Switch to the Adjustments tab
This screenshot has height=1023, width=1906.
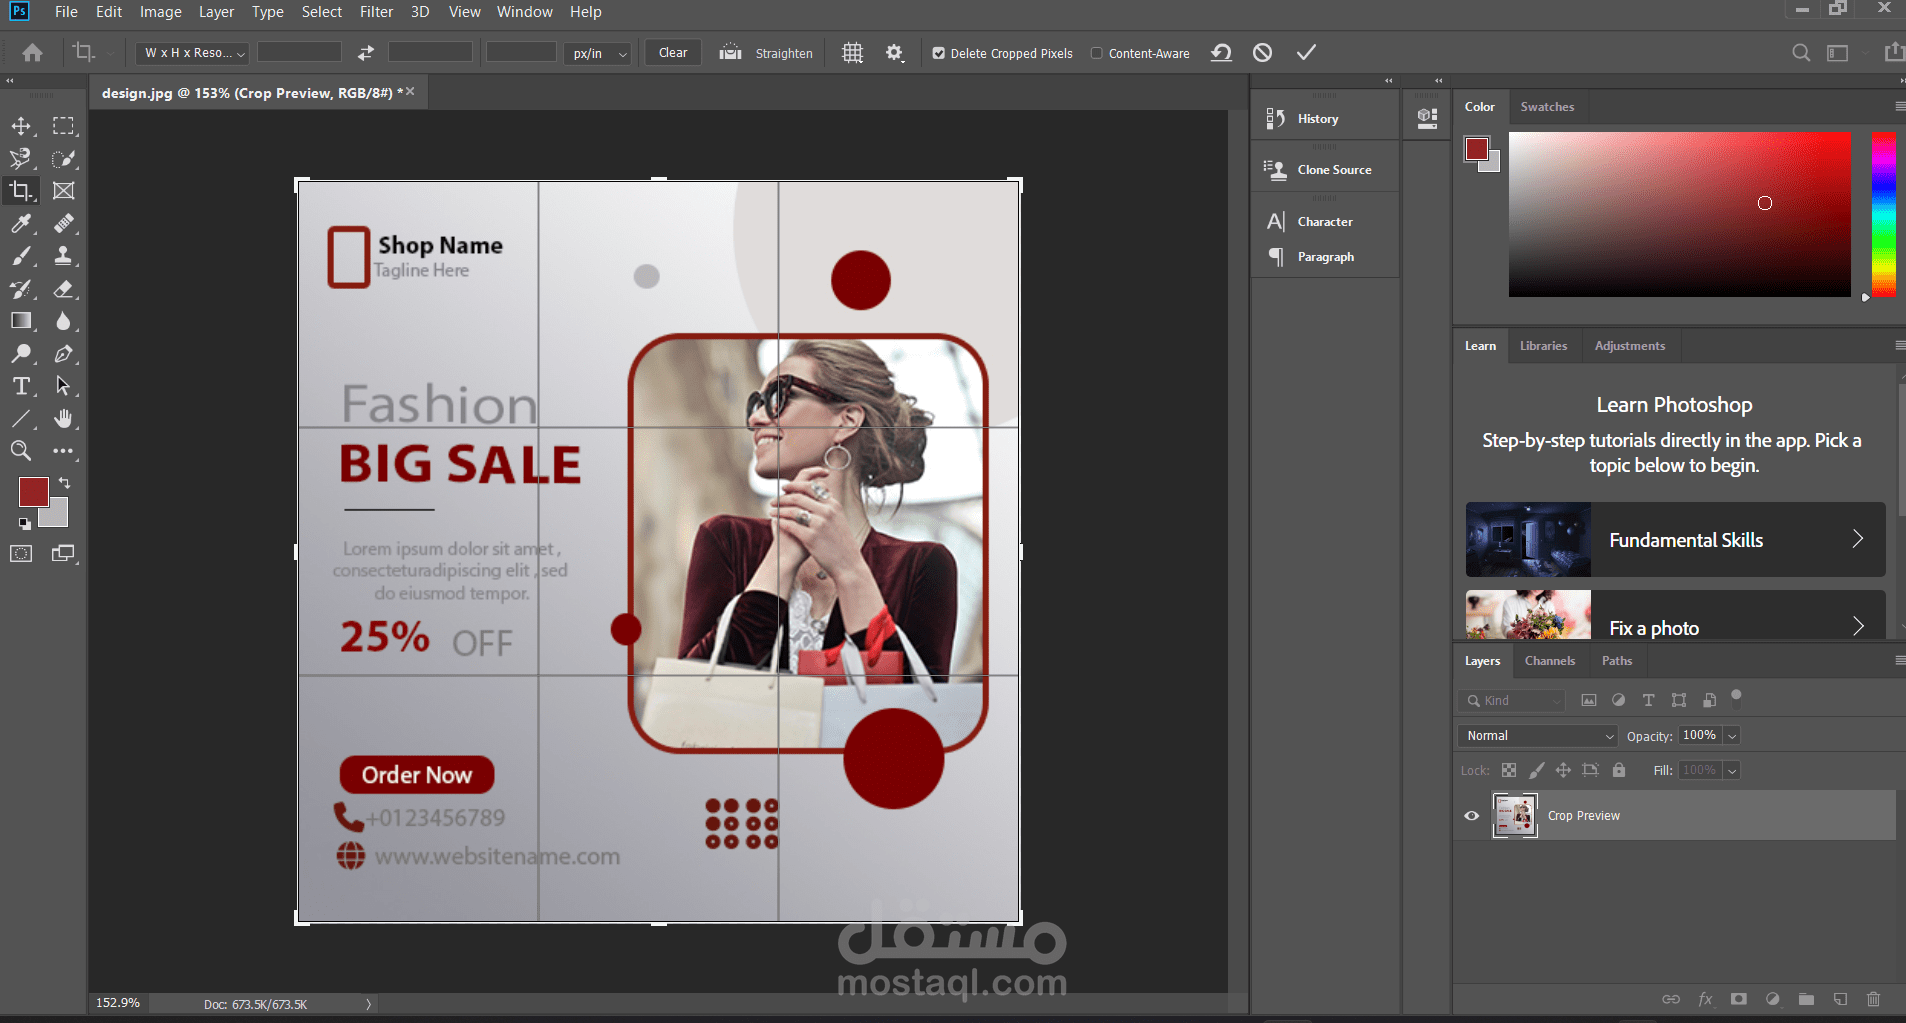pos(1629,346)
